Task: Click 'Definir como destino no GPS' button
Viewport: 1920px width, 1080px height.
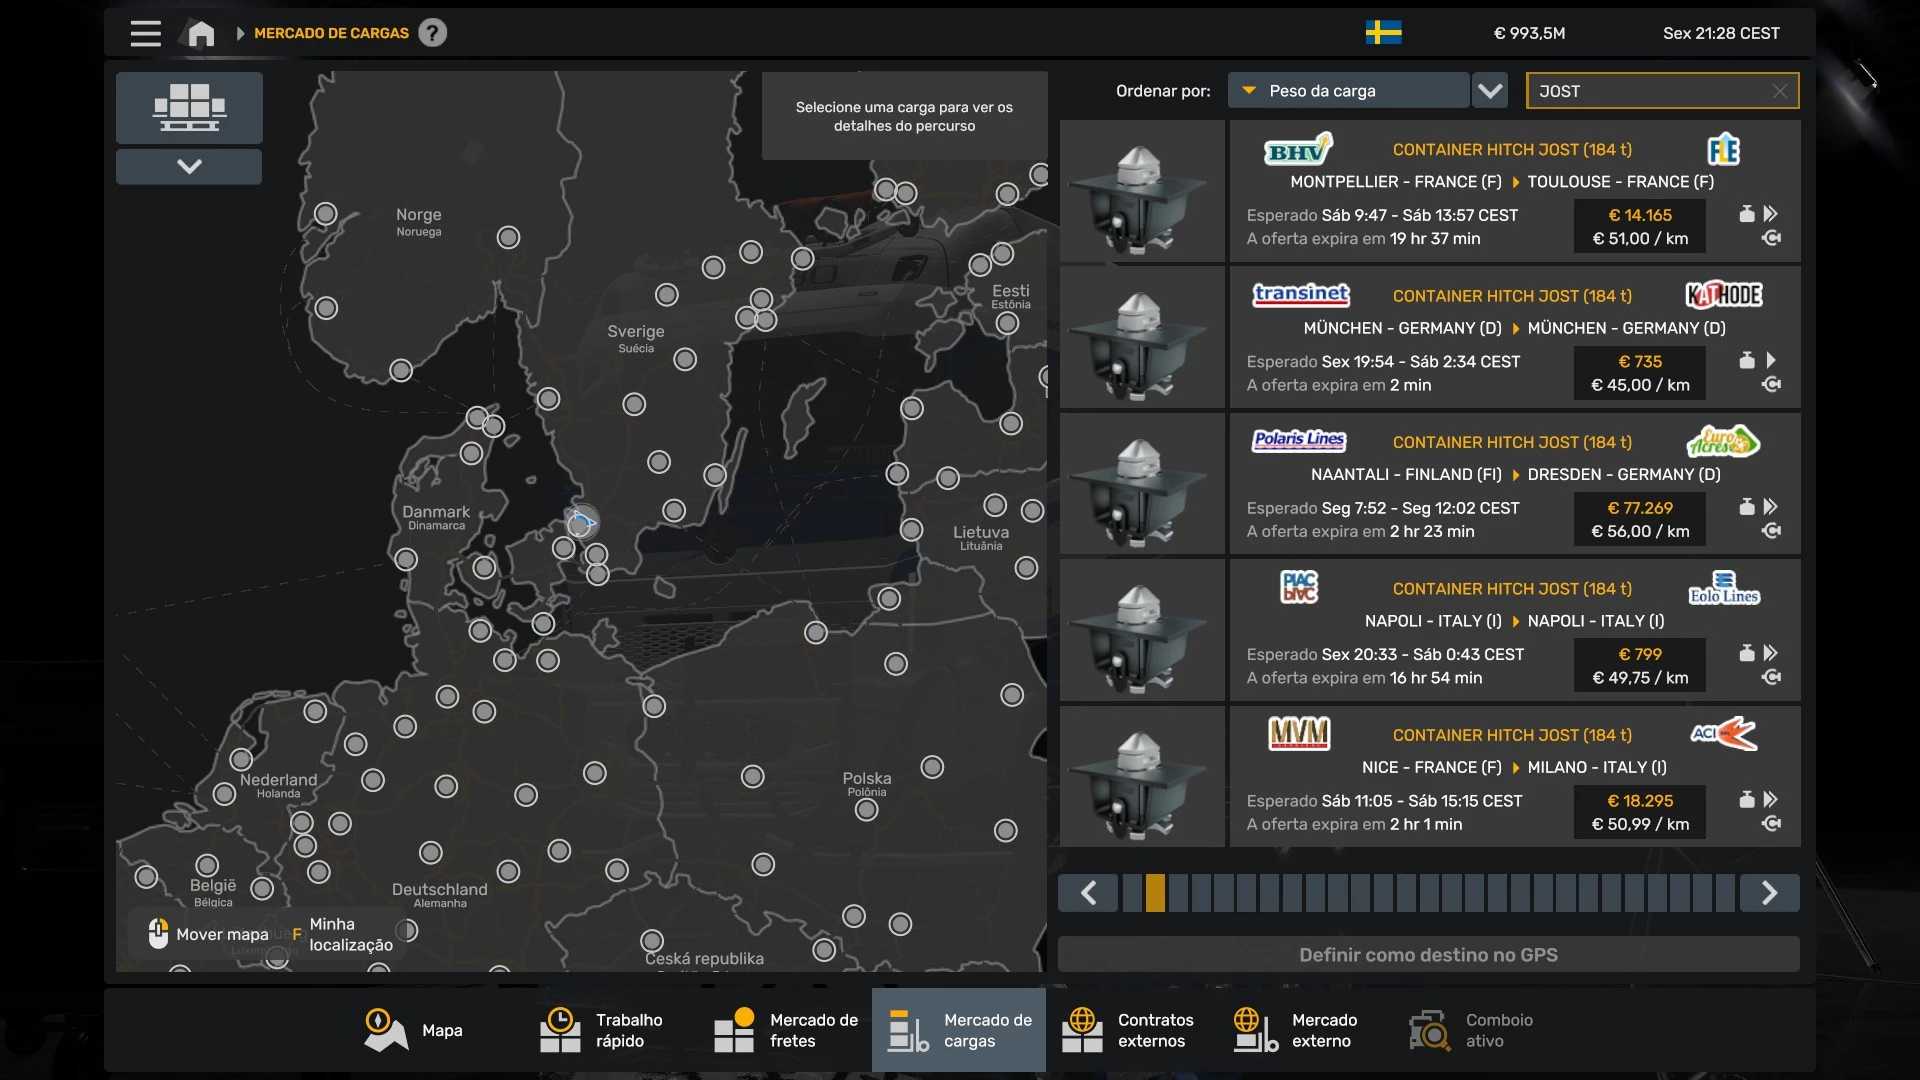Action: 1428,955
